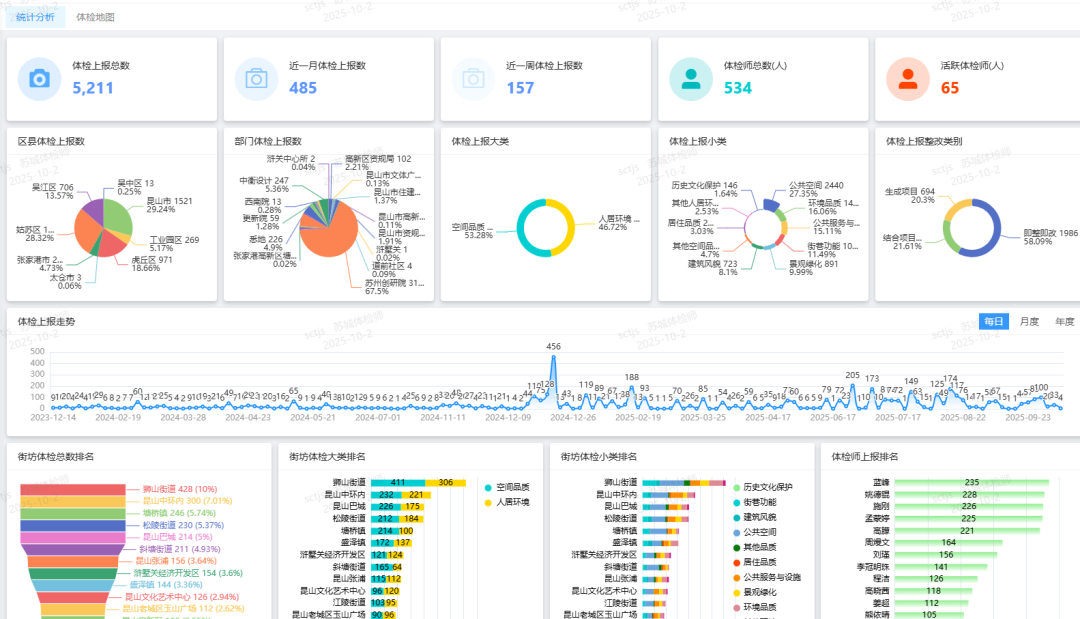The image size is (1080, 619).
Task: Switch trend chart to 月度
Action: click(1029, 321)
